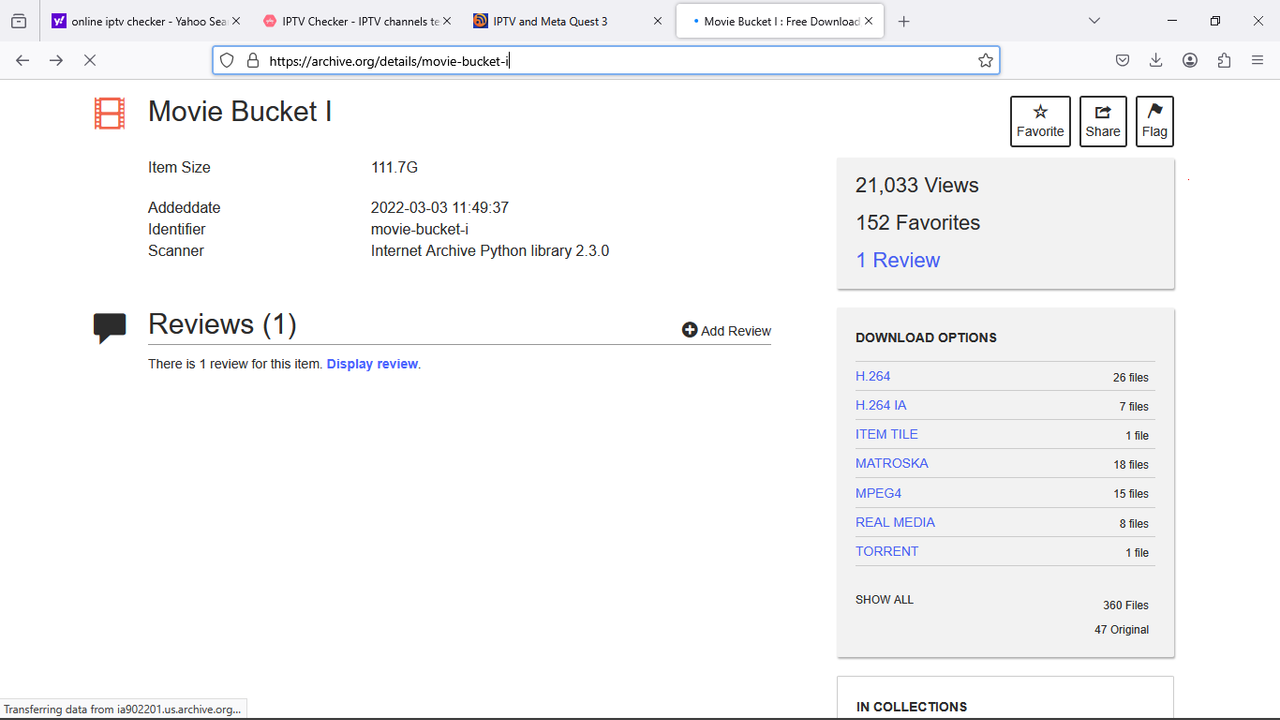The height and width of the screenshot is (720, 1280).
Task: Open the Extensions menu
Action: [x=1224, y=61]
